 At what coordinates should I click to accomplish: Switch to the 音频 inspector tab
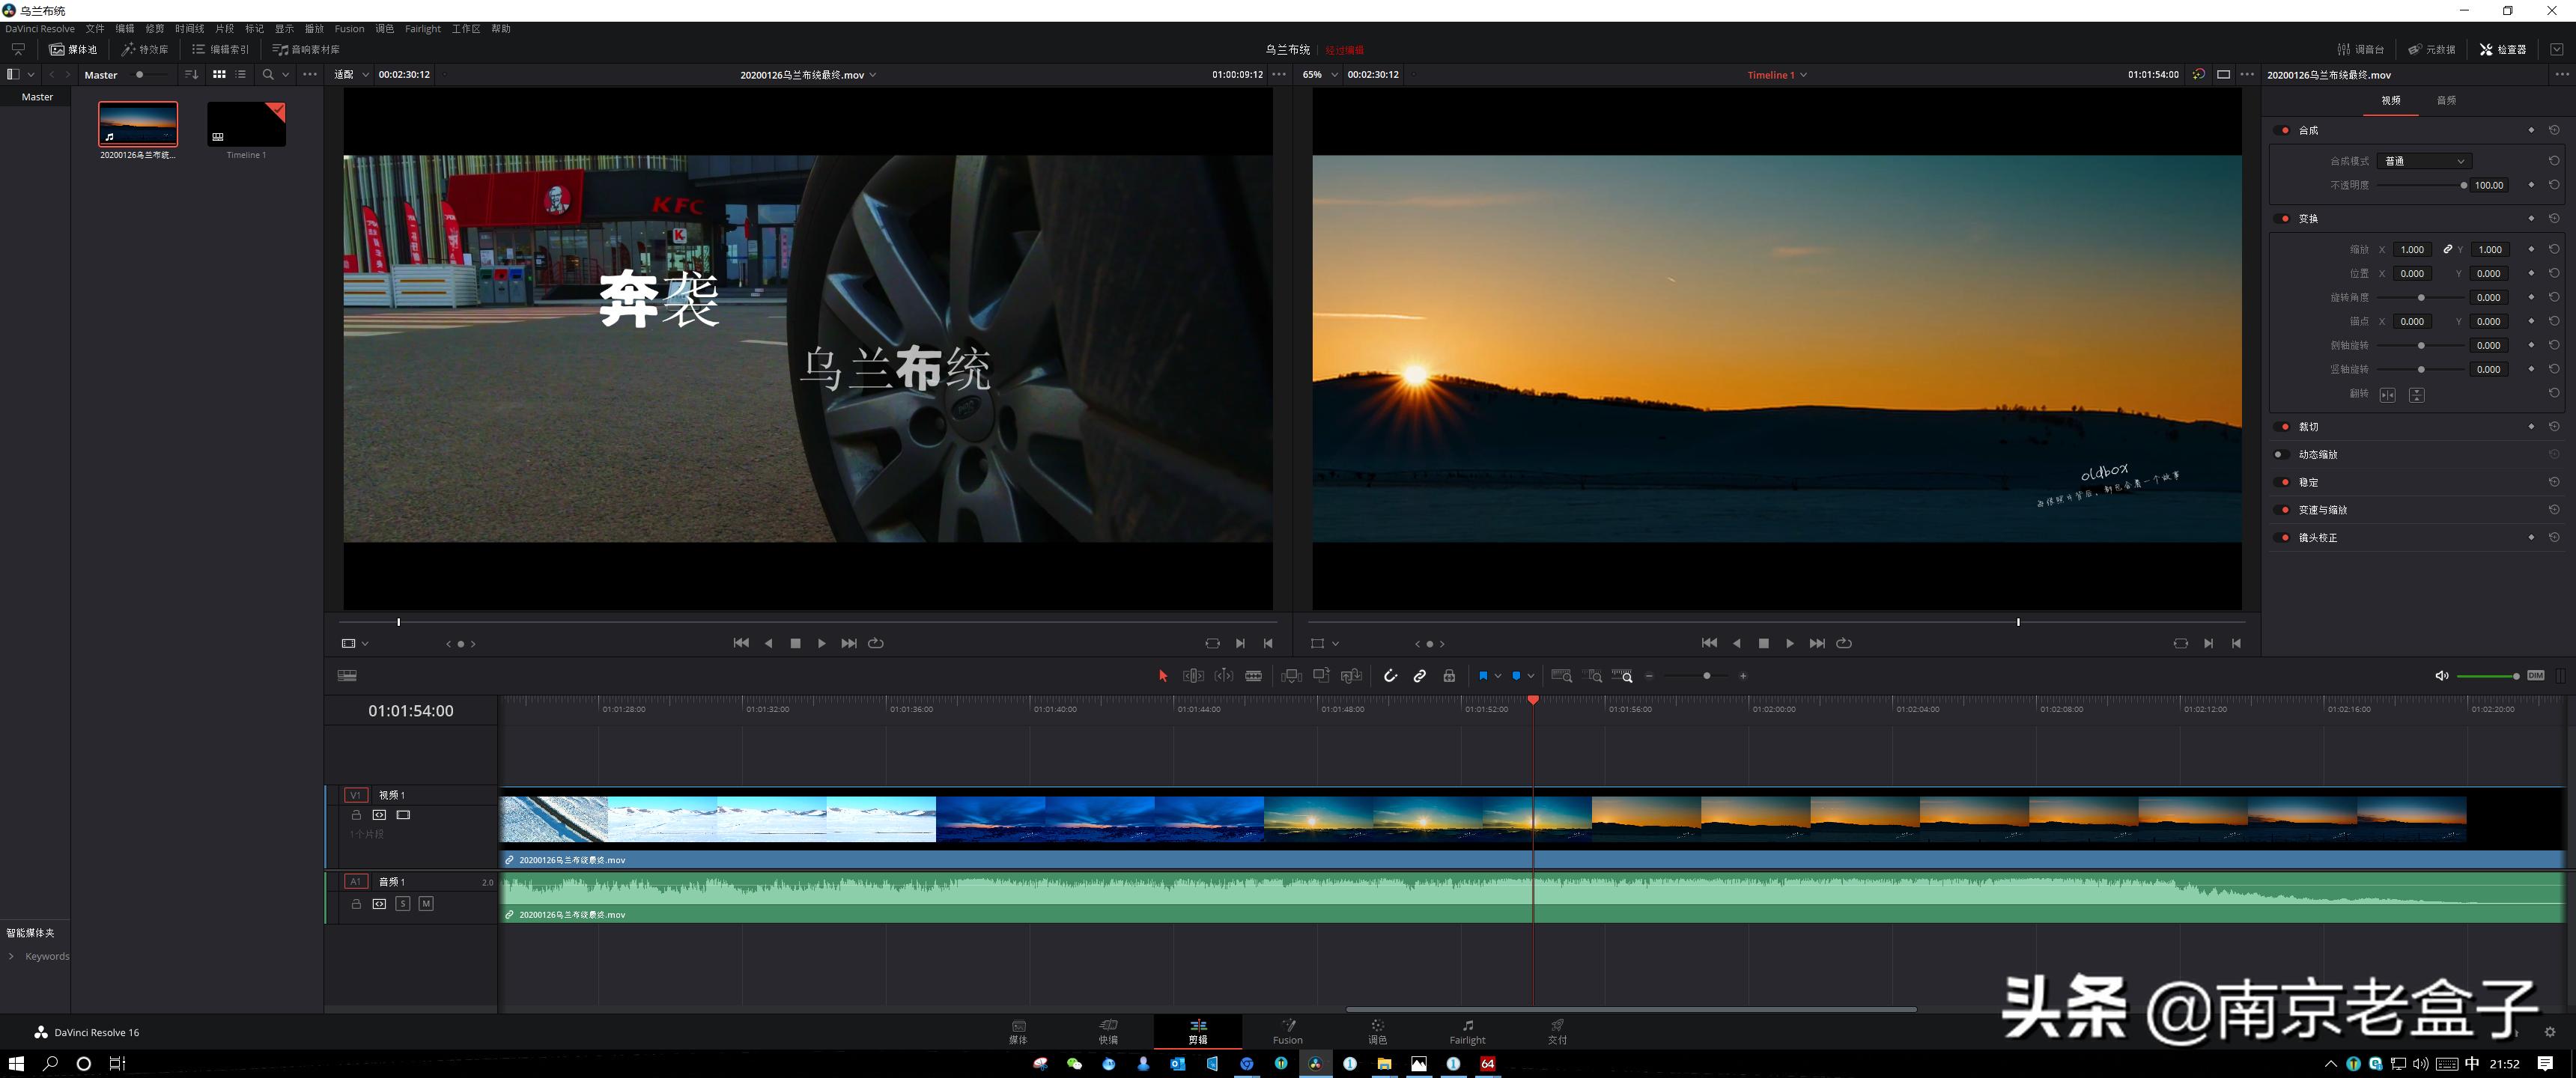[2446, 101]
